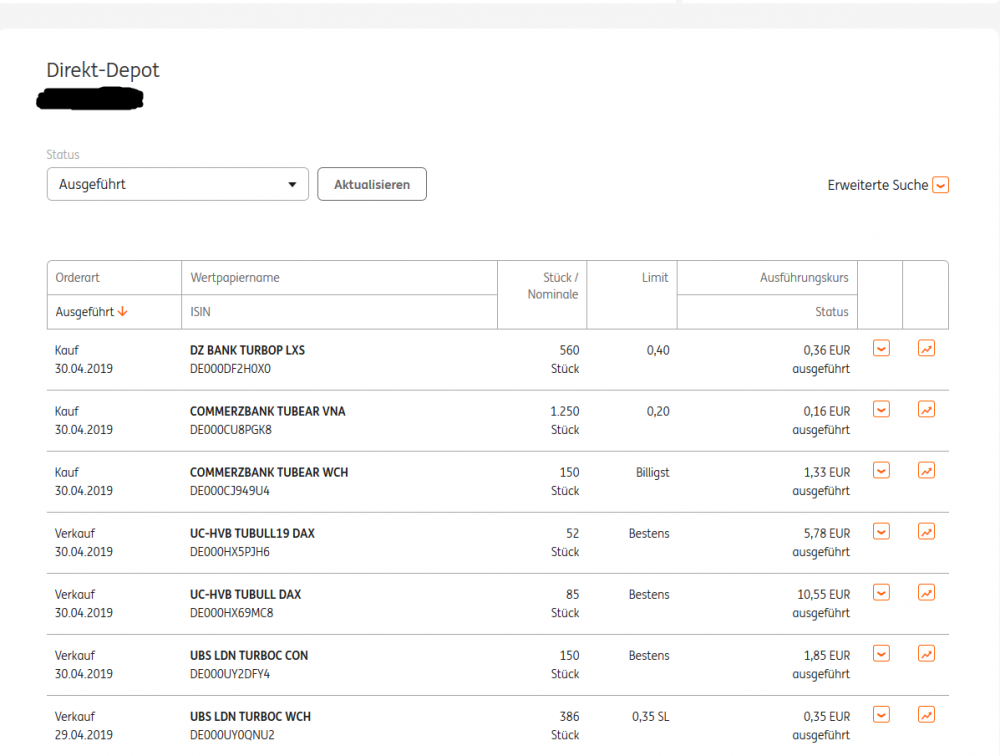Click the Wertpapiername column header
The width and height of the screenshot is (1000, 756).
tap(235, 278)
